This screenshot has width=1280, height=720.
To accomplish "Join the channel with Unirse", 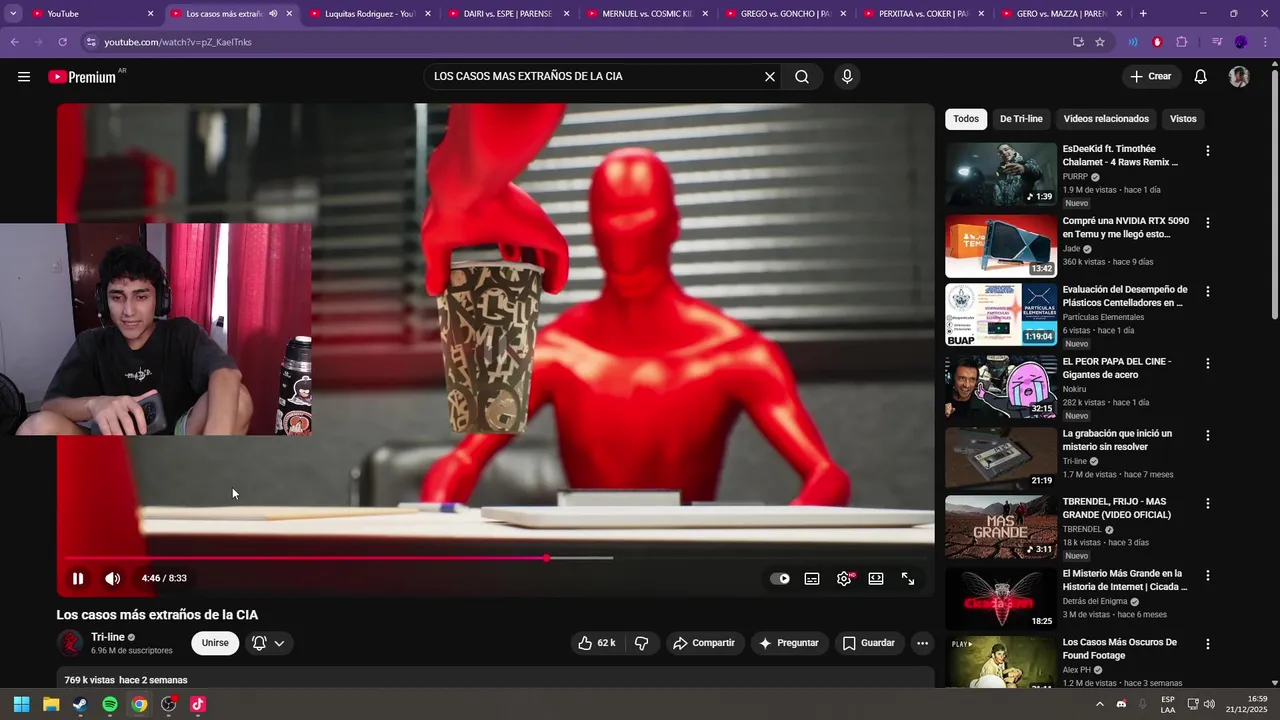I will coord(215,643).
